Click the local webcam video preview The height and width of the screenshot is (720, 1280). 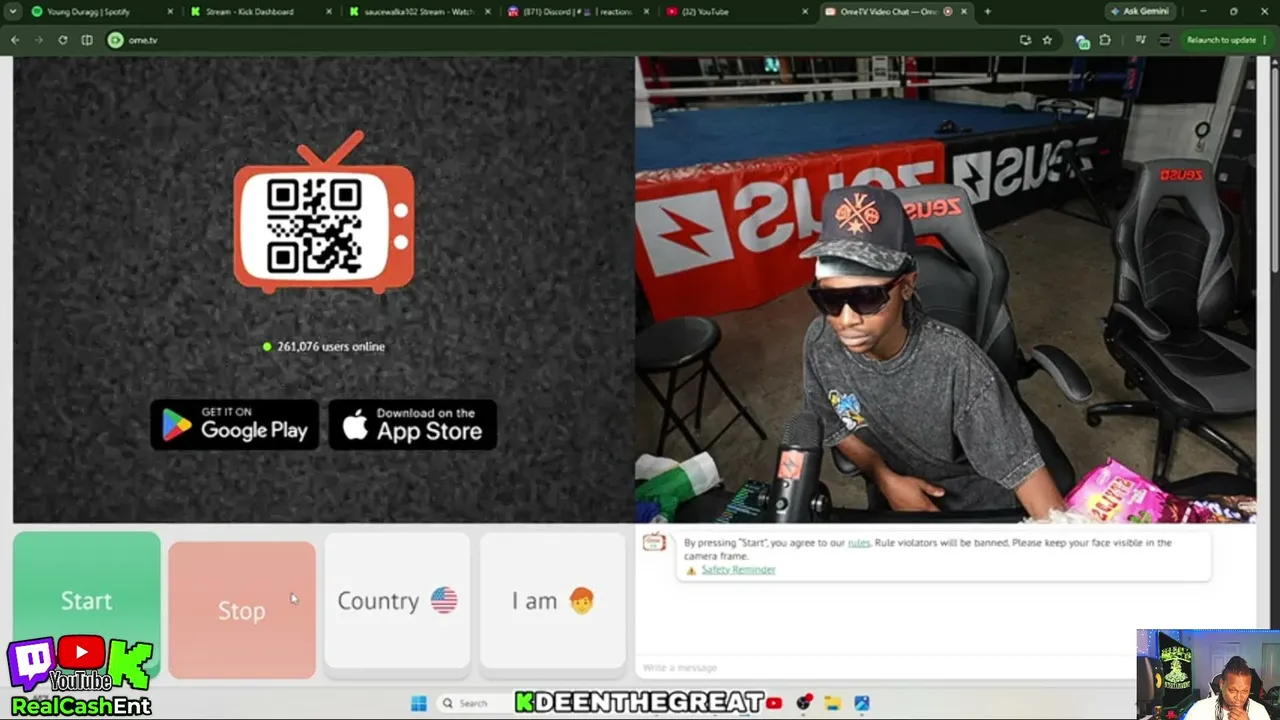tap(945, 289)
